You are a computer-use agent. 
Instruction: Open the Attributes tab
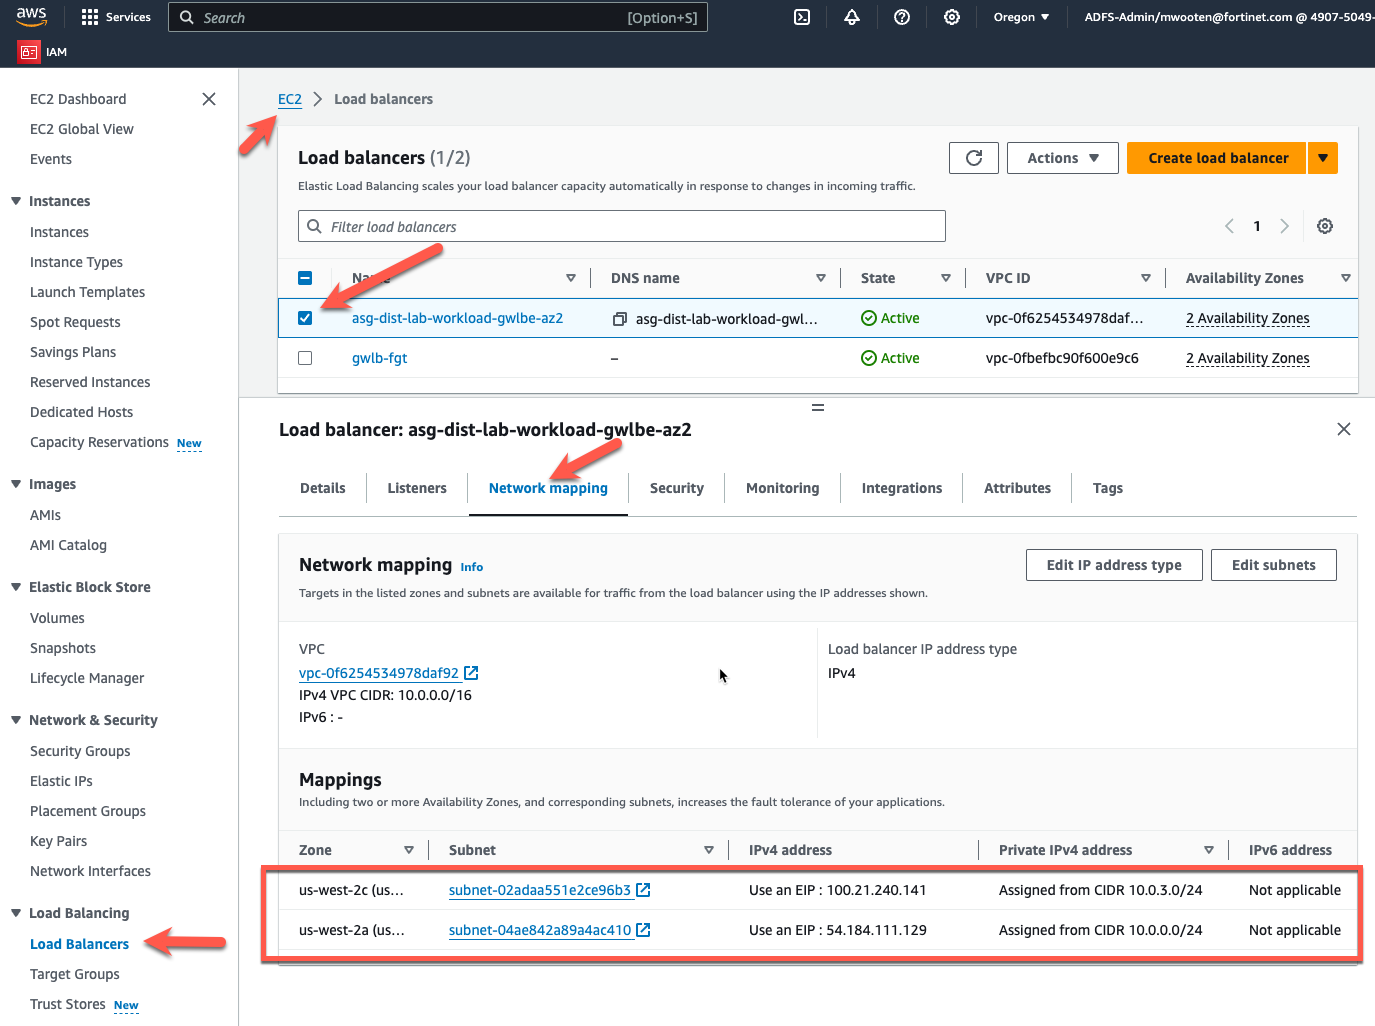click(x=1017, y=488)
